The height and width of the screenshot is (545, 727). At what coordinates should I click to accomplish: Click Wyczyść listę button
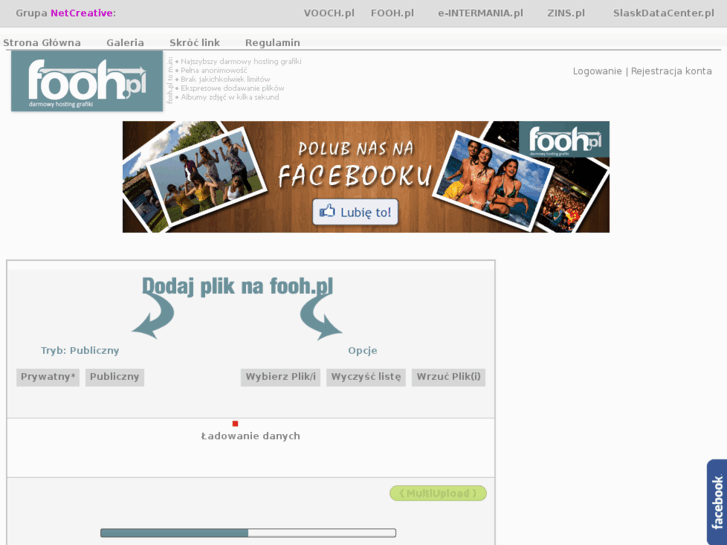click(366, 377)
